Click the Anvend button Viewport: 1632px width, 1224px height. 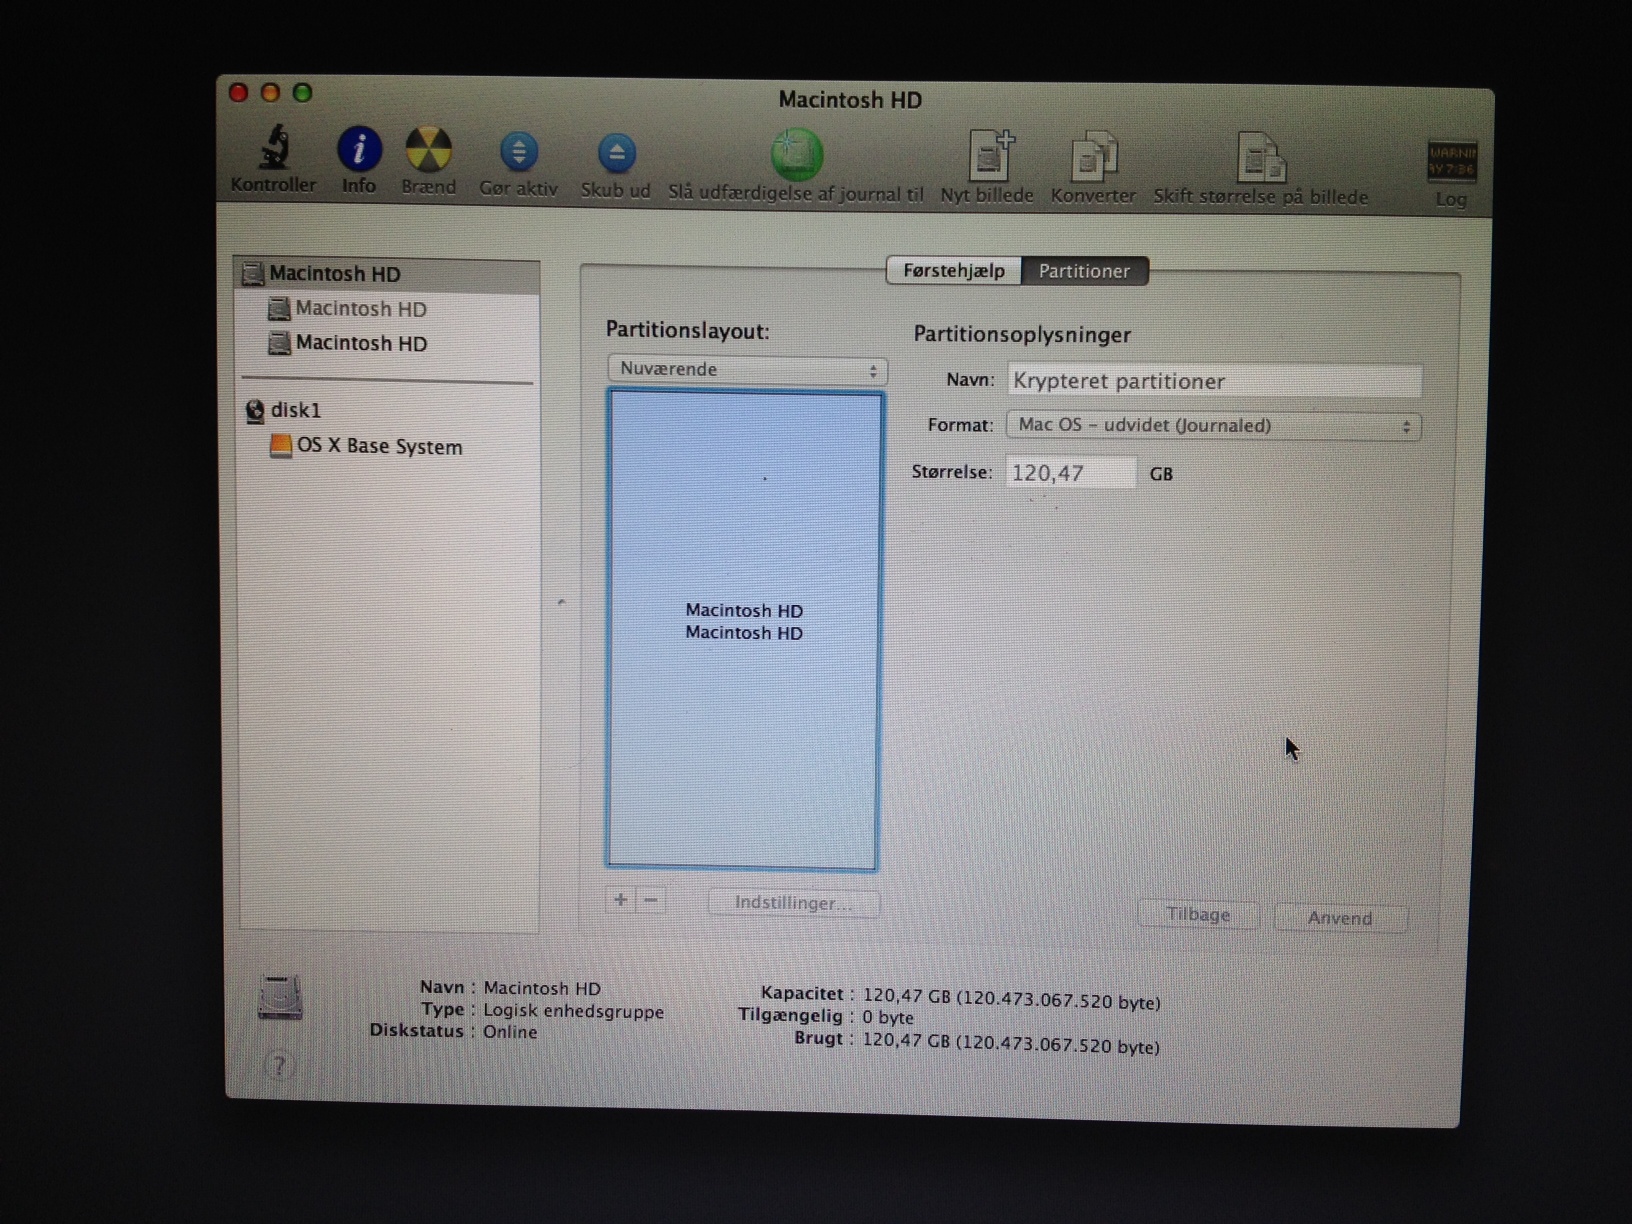1339,917
